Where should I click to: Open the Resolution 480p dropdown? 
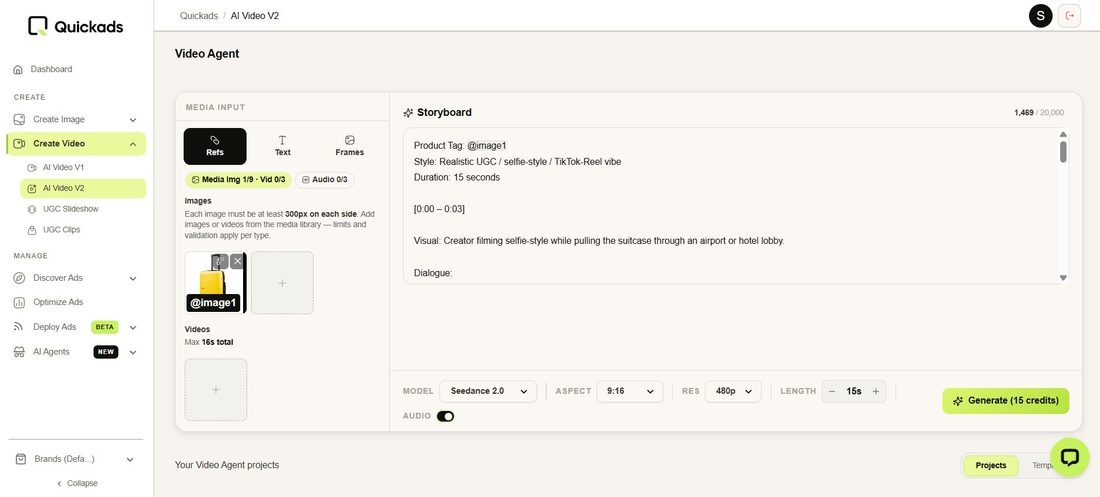click(x=733, y=391)
